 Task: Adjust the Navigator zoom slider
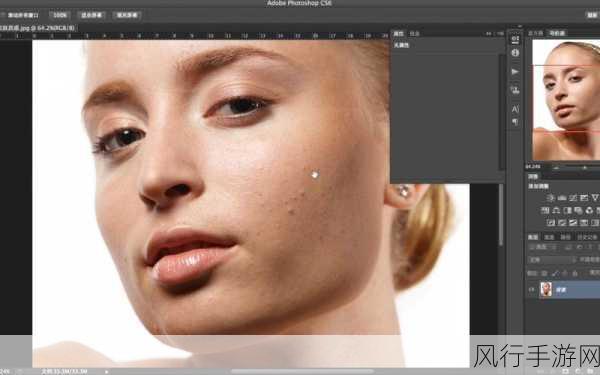pos(584,167)
